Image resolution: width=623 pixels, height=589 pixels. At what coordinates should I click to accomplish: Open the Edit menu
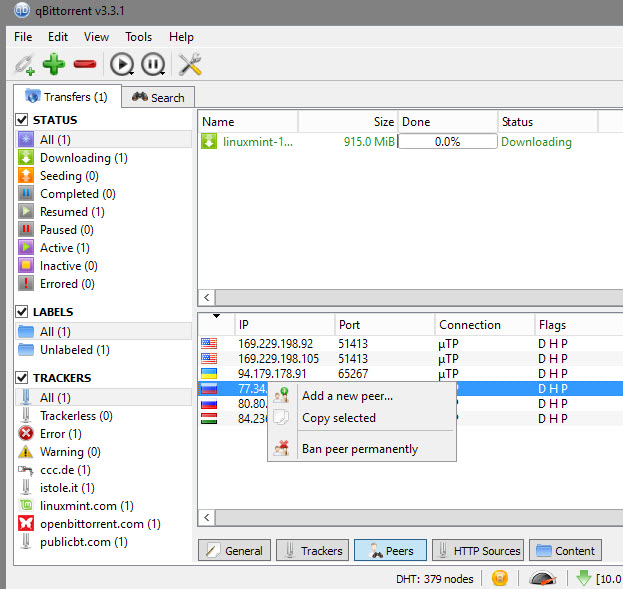(x=58, y=37)
